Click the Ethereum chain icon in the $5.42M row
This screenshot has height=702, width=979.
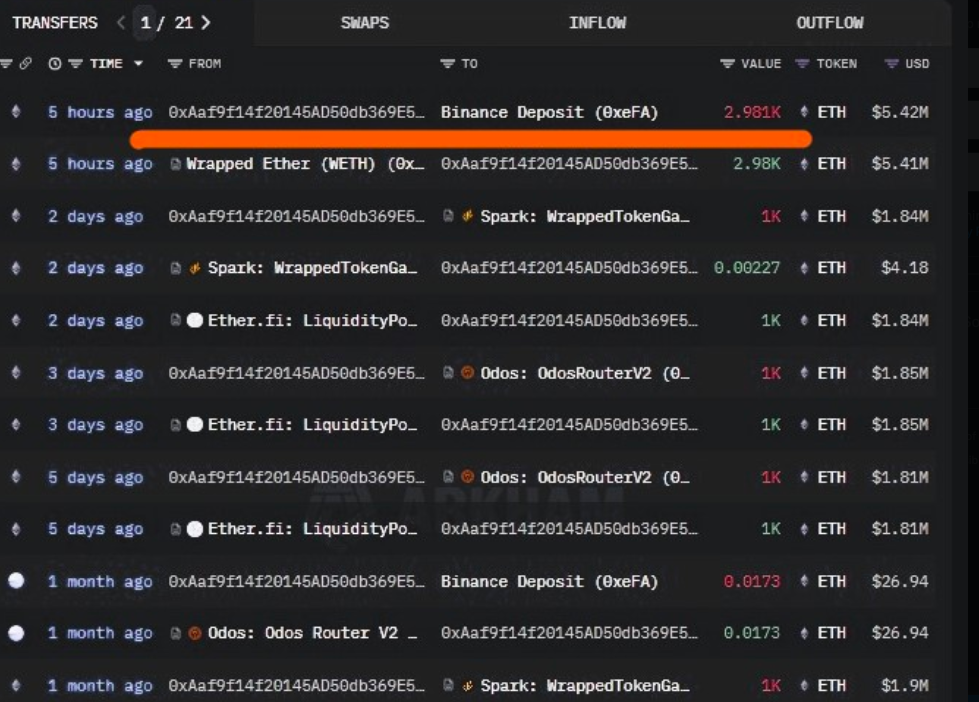tap(16, 112)
